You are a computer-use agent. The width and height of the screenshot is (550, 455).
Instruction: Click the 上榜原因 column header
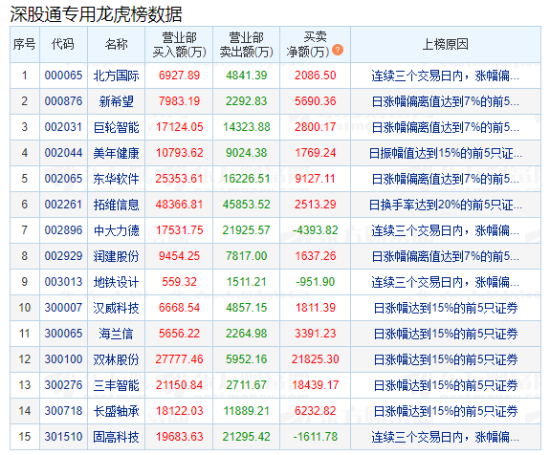coord(445,45)
